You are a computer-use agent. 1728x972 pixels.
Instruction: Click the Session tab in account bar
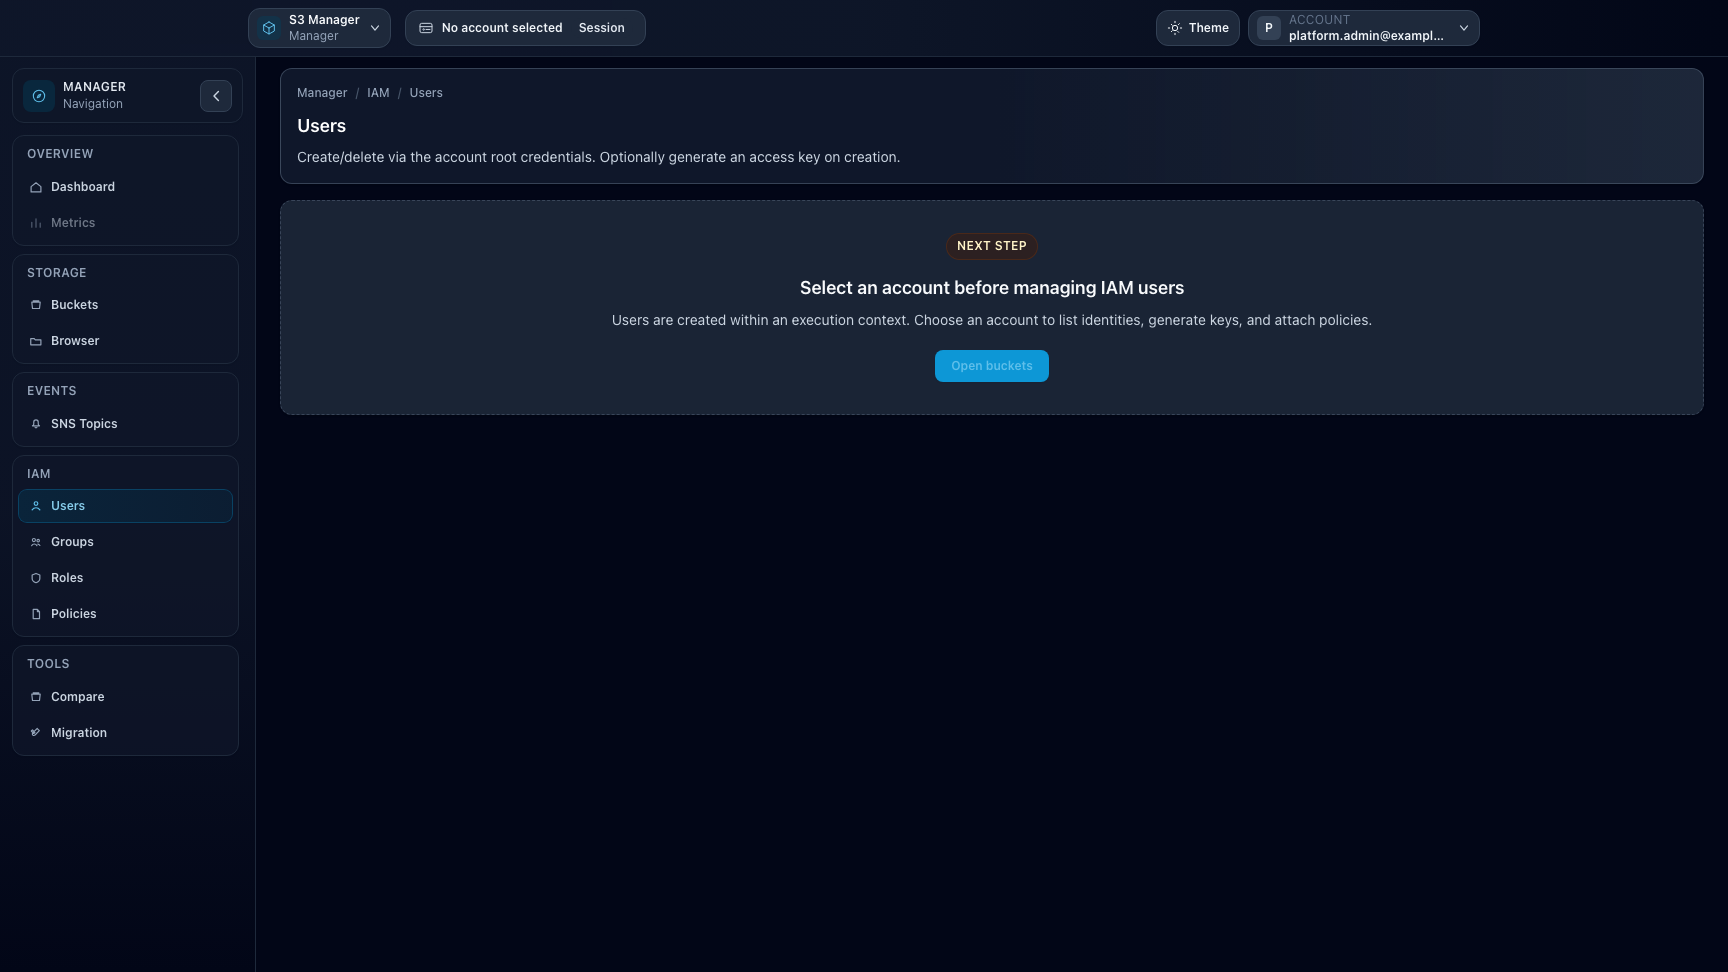[x=601, y=28]
